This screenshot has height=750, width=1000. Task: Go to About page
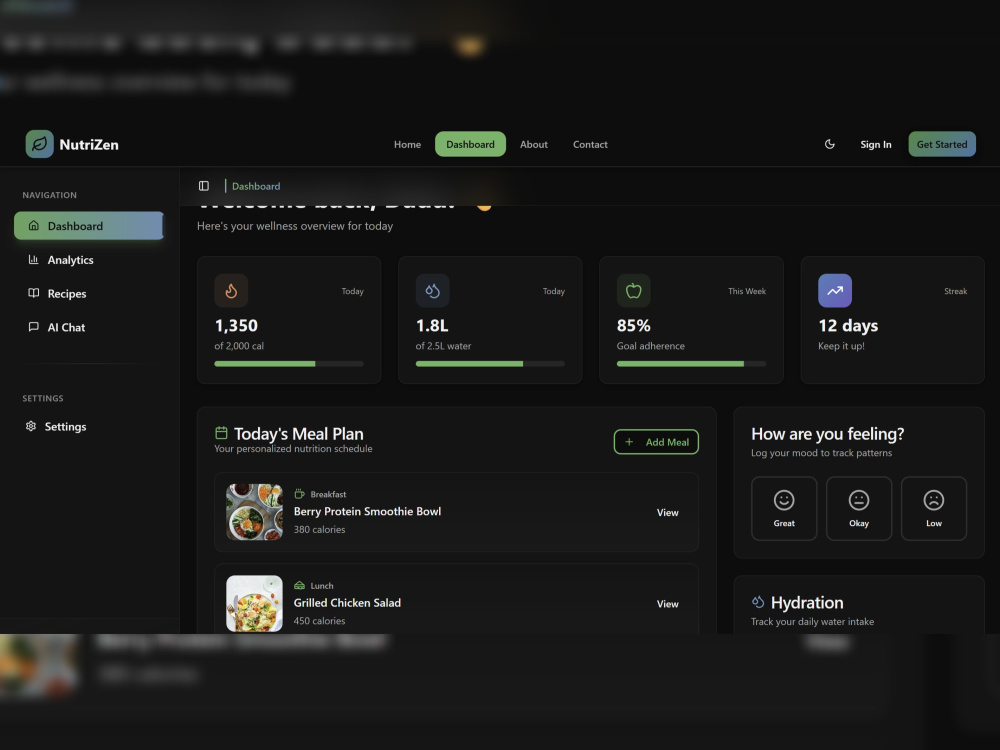pyautogui.click(x=534, y=144)
